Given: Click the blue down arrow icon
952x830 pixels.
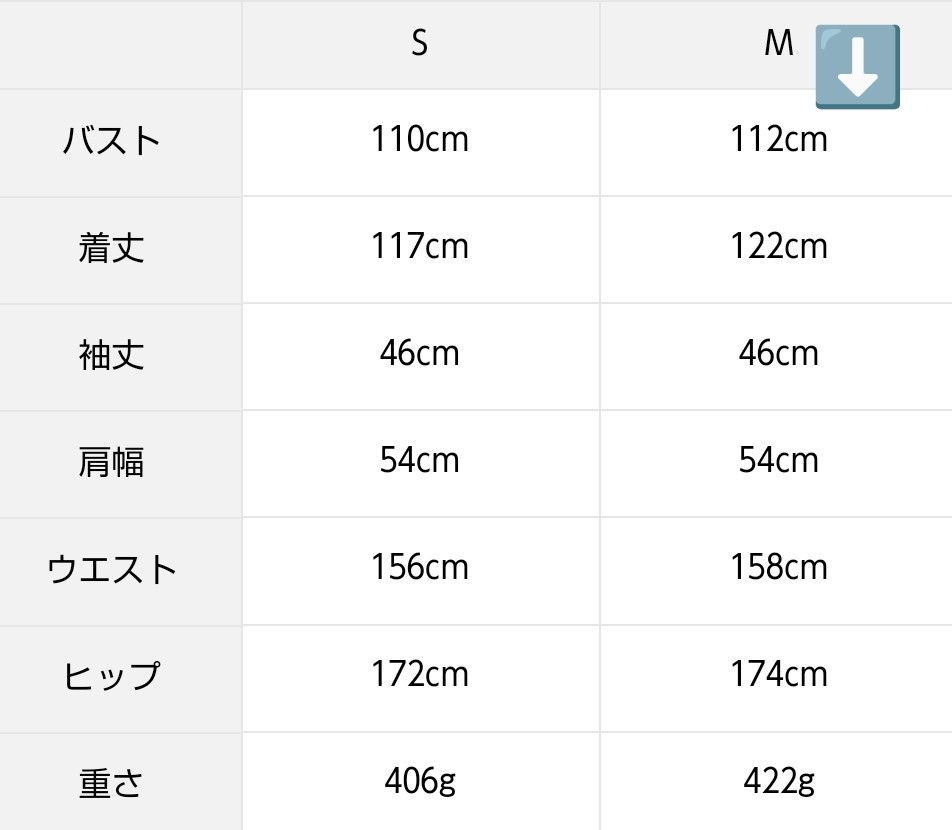Looking at the screenshot, I should pos(857,67).
